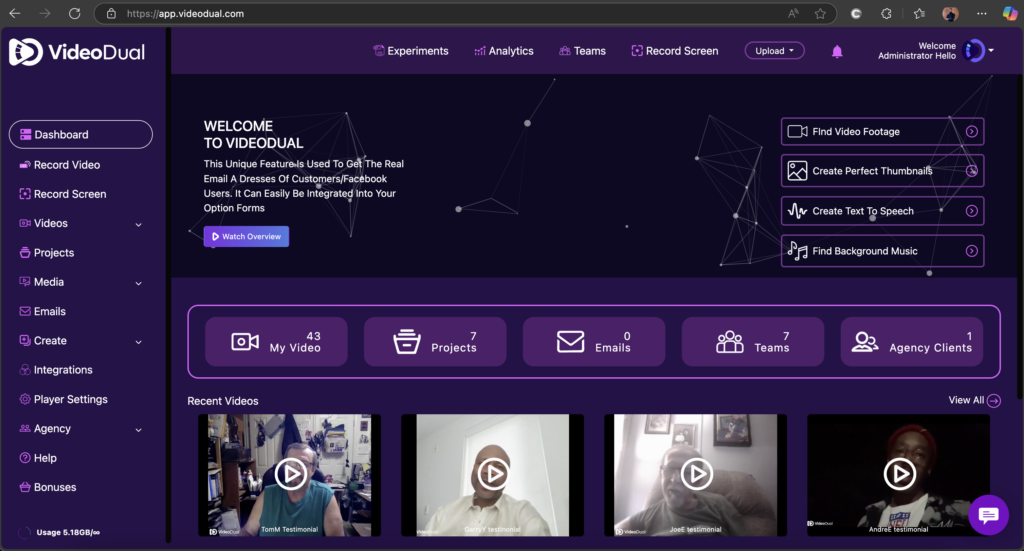1024x551 pixels.
Task: Open Experiments in top navigation
Action: [411, 51]
